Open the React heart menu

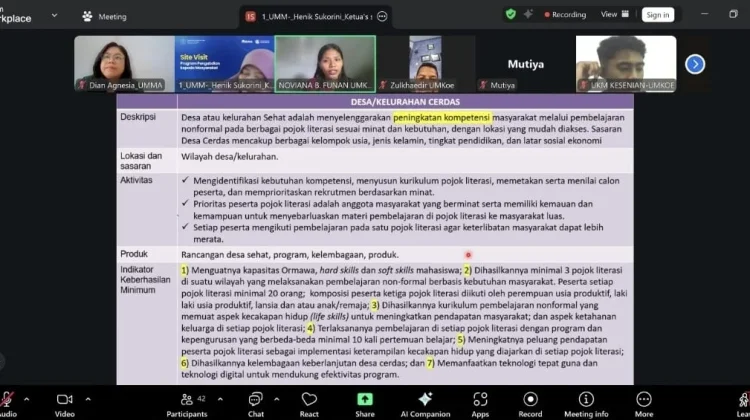(309, 404)
